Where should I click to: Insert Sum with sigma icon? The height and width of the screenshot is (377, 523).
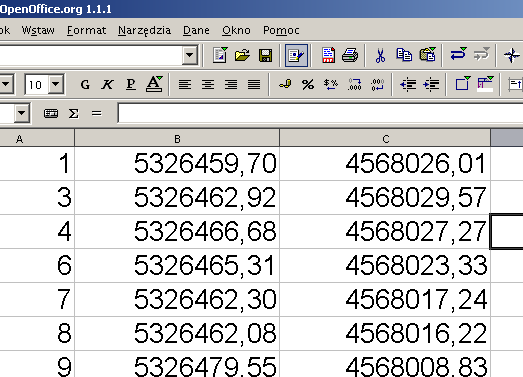pos(73,114)
